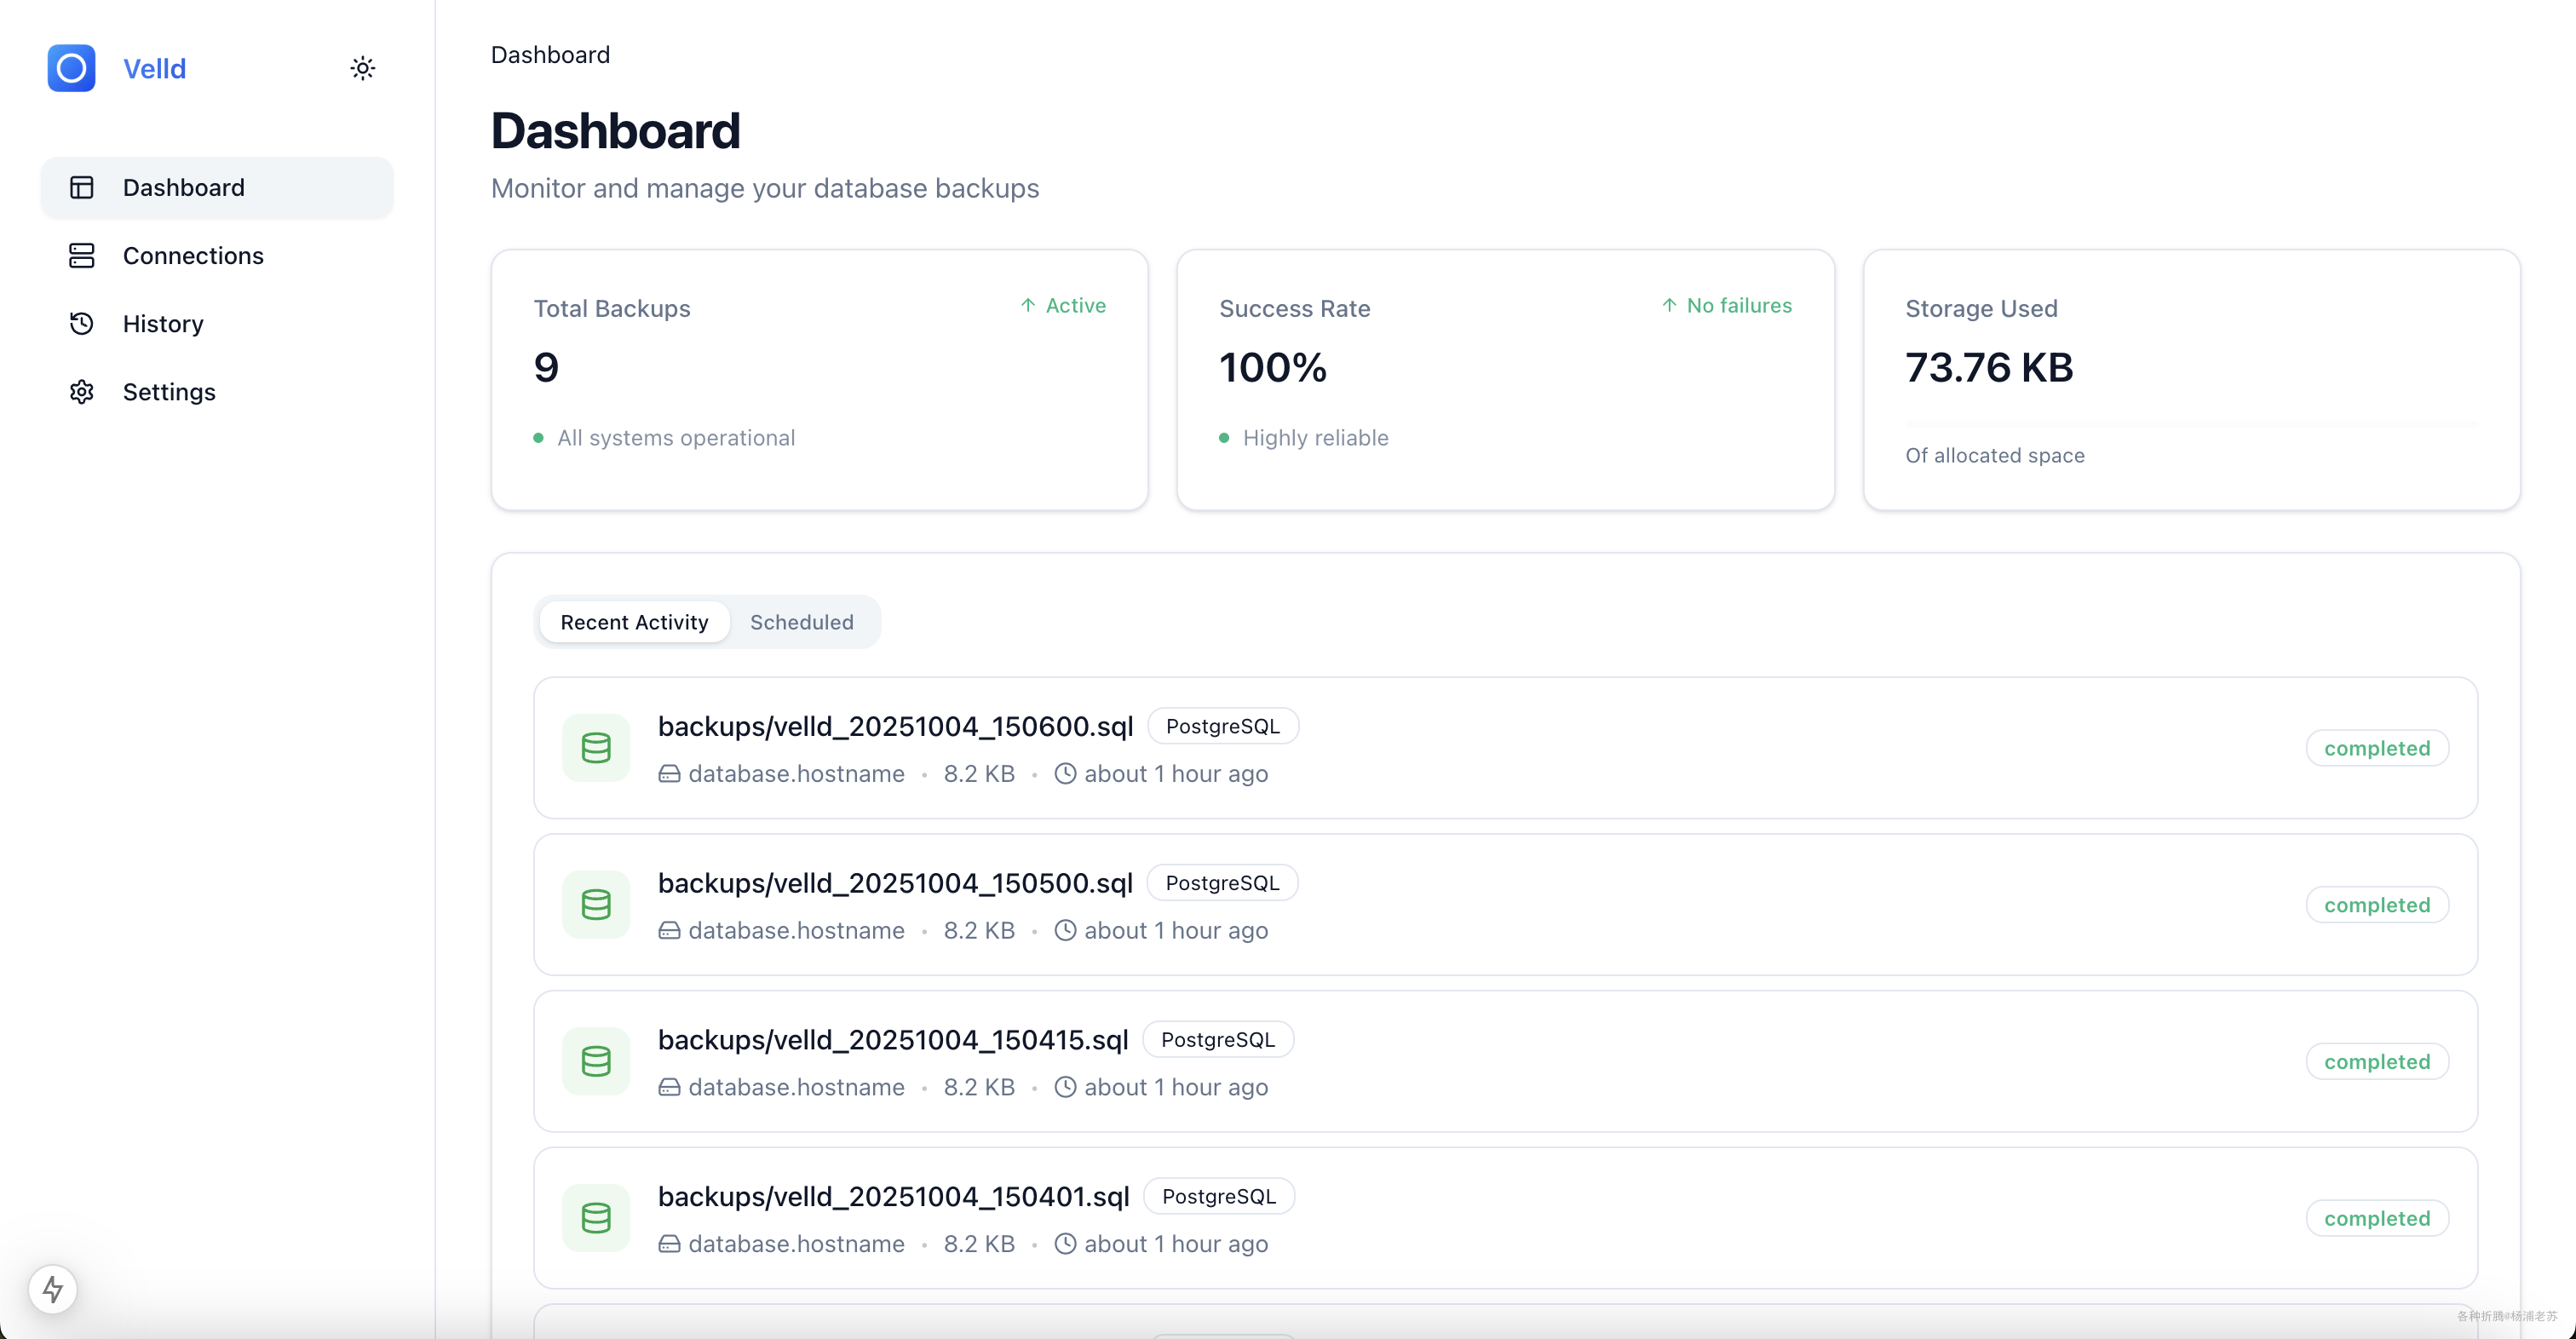Click the Storage Used progress bar
Image resolution: width=2576 pixels, height=1339 pixels.
(2190, 425)
